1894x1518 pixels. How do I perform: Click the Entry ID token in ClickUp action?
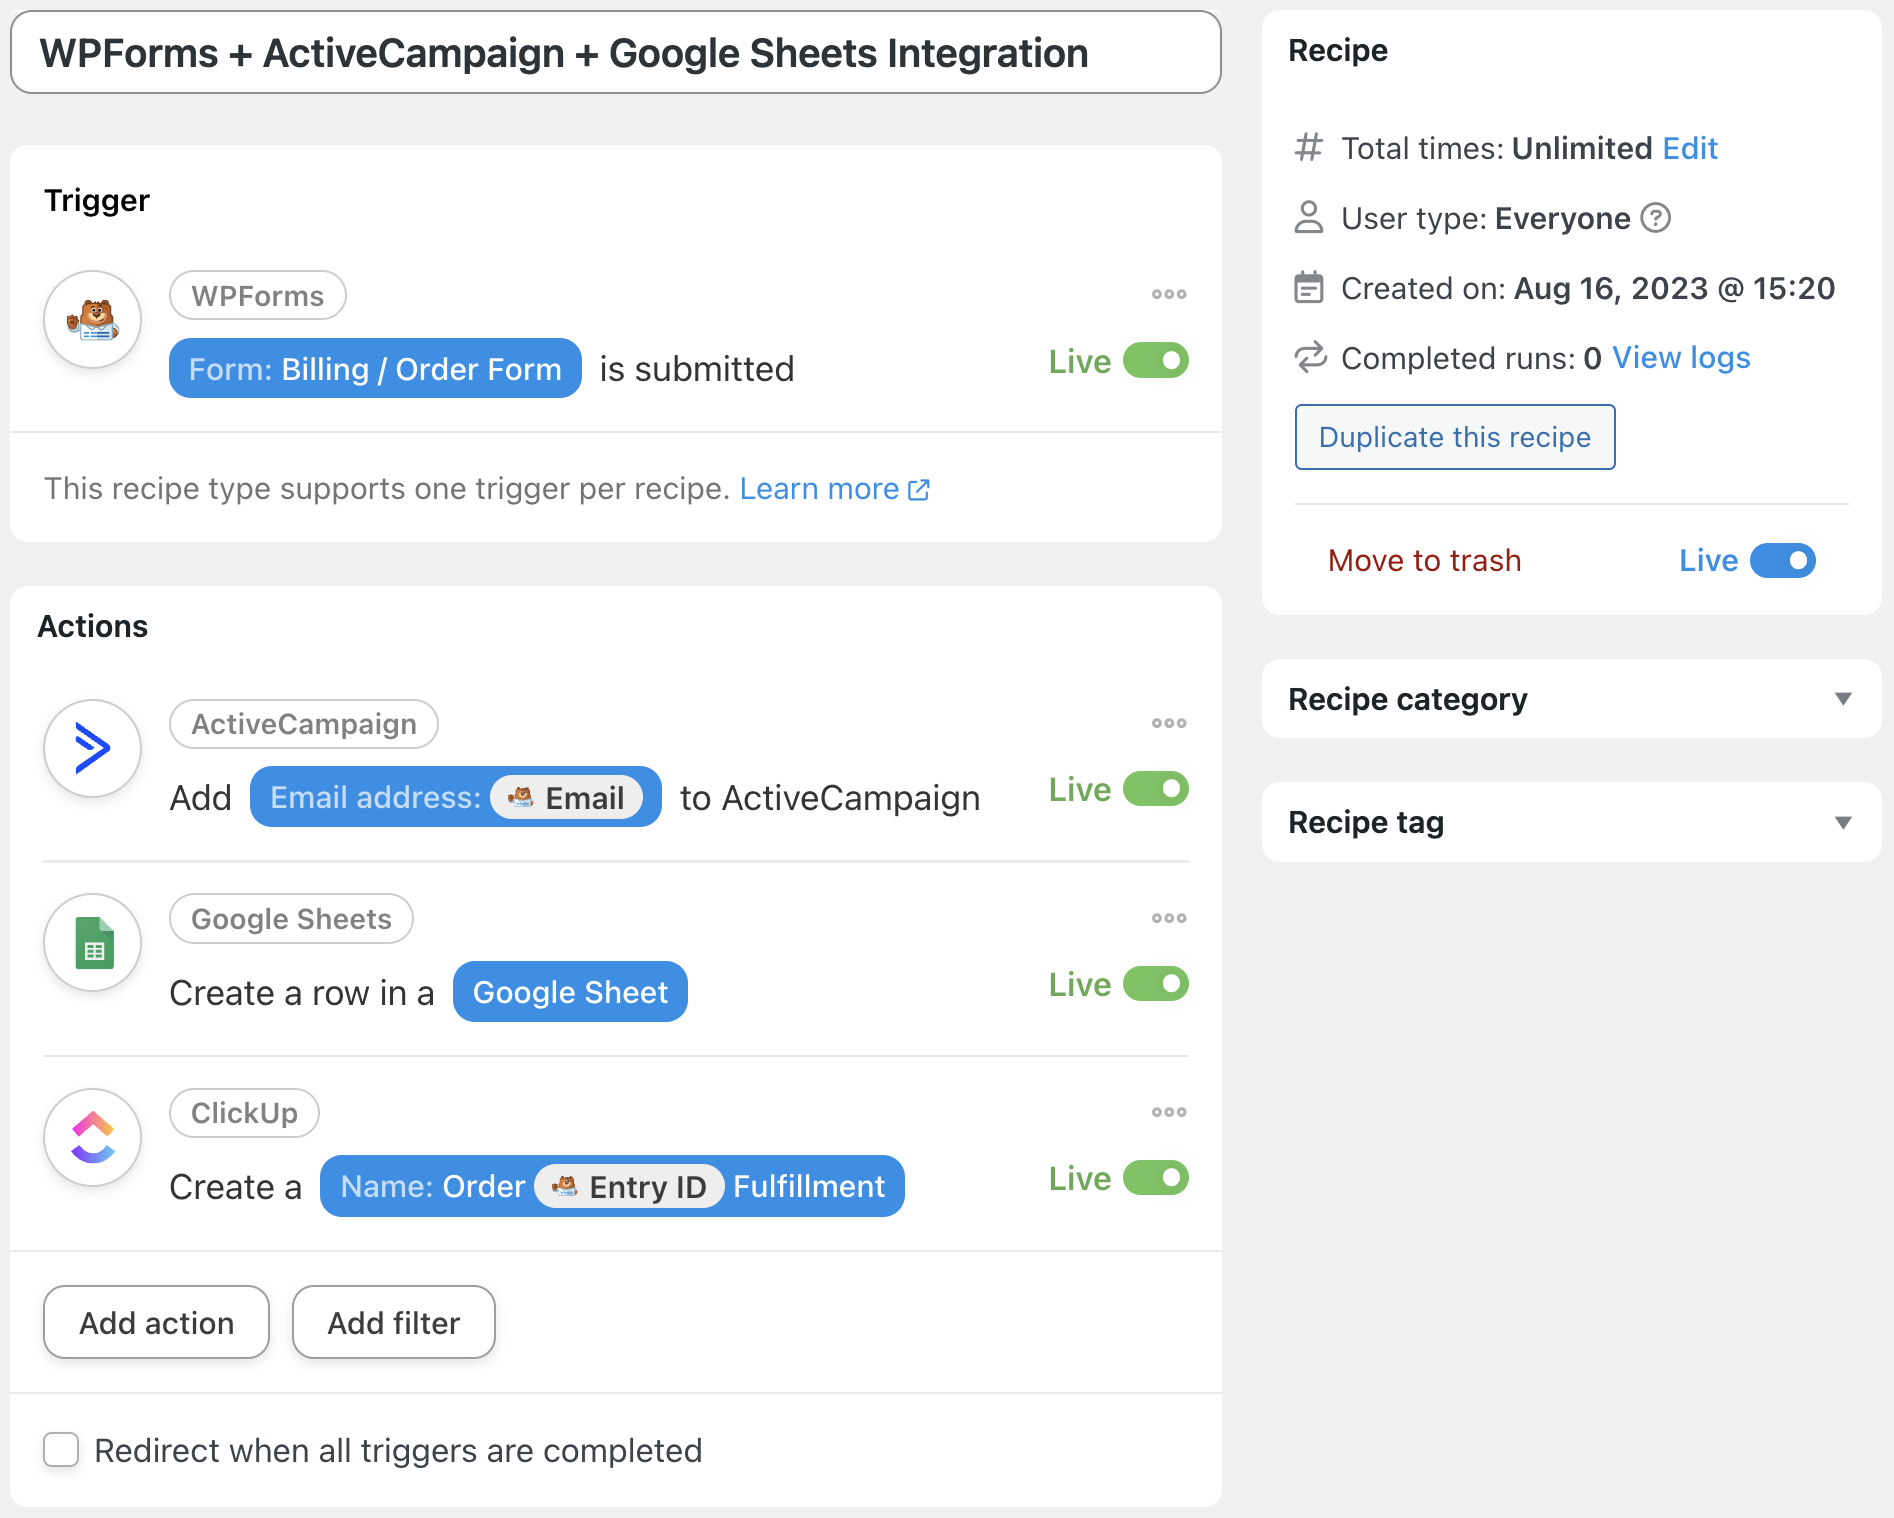pyautogui.click(x=629, y=1187)
